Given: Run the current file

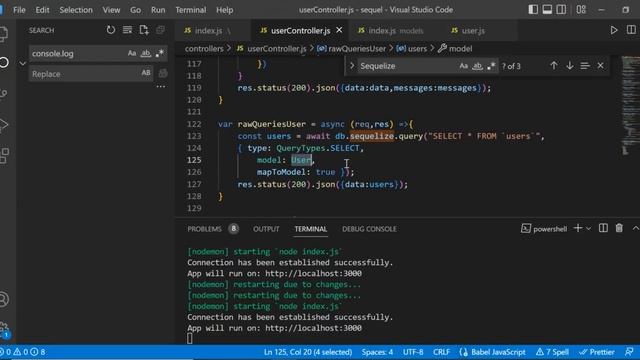Looking at the screenshot, I should coord(613,30).
